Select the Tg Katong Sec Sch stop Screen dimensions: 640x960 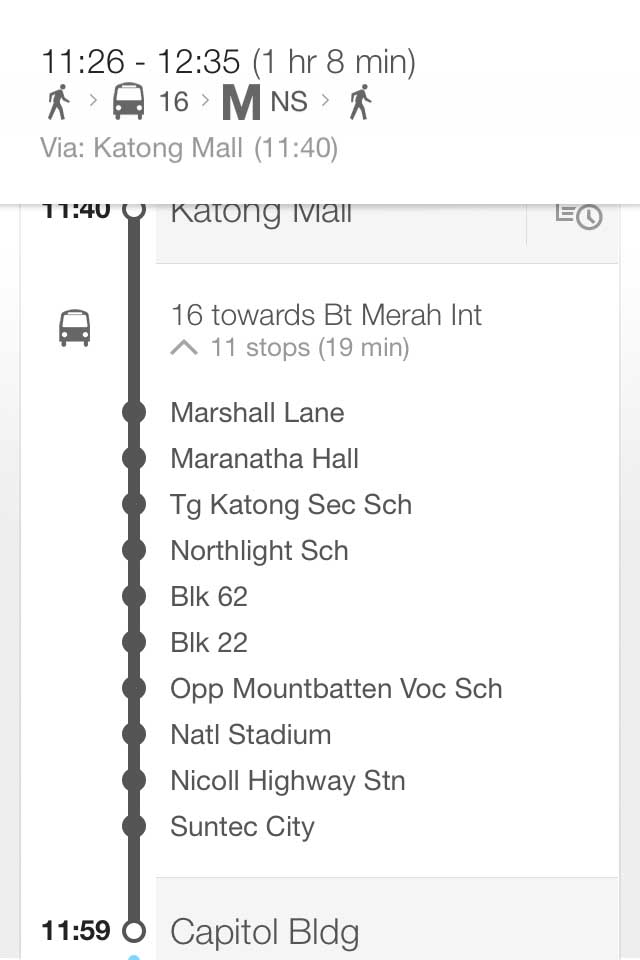point(290,504)
